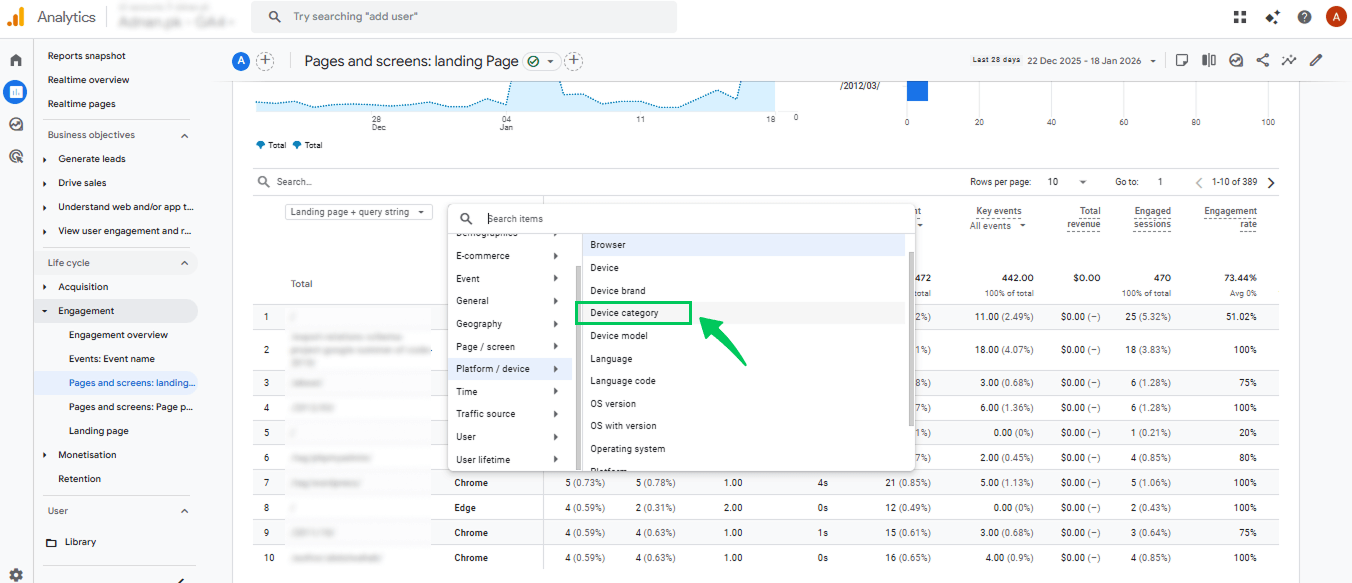Open the Google apps grid icon

[x=1240, y=17]
